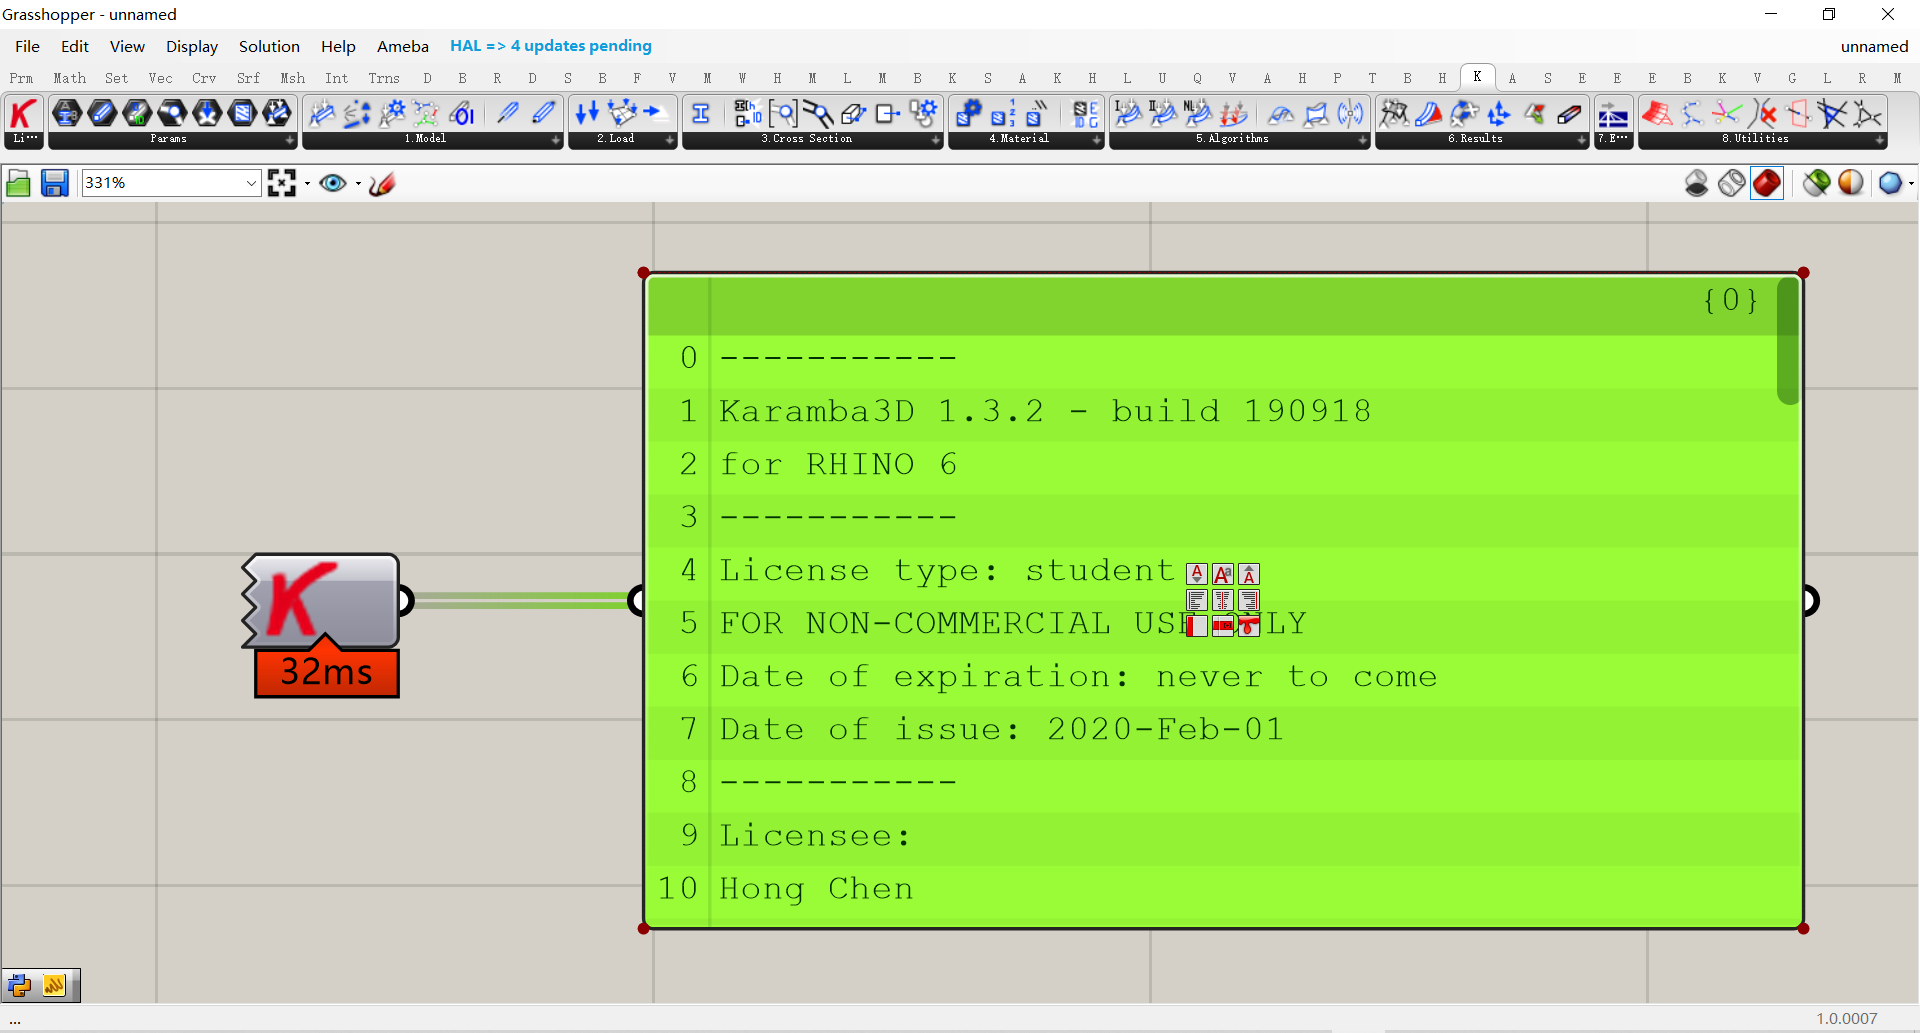
Task: Select the Analyze ThI algorithm icon
Action: [x=1128, y=114]
